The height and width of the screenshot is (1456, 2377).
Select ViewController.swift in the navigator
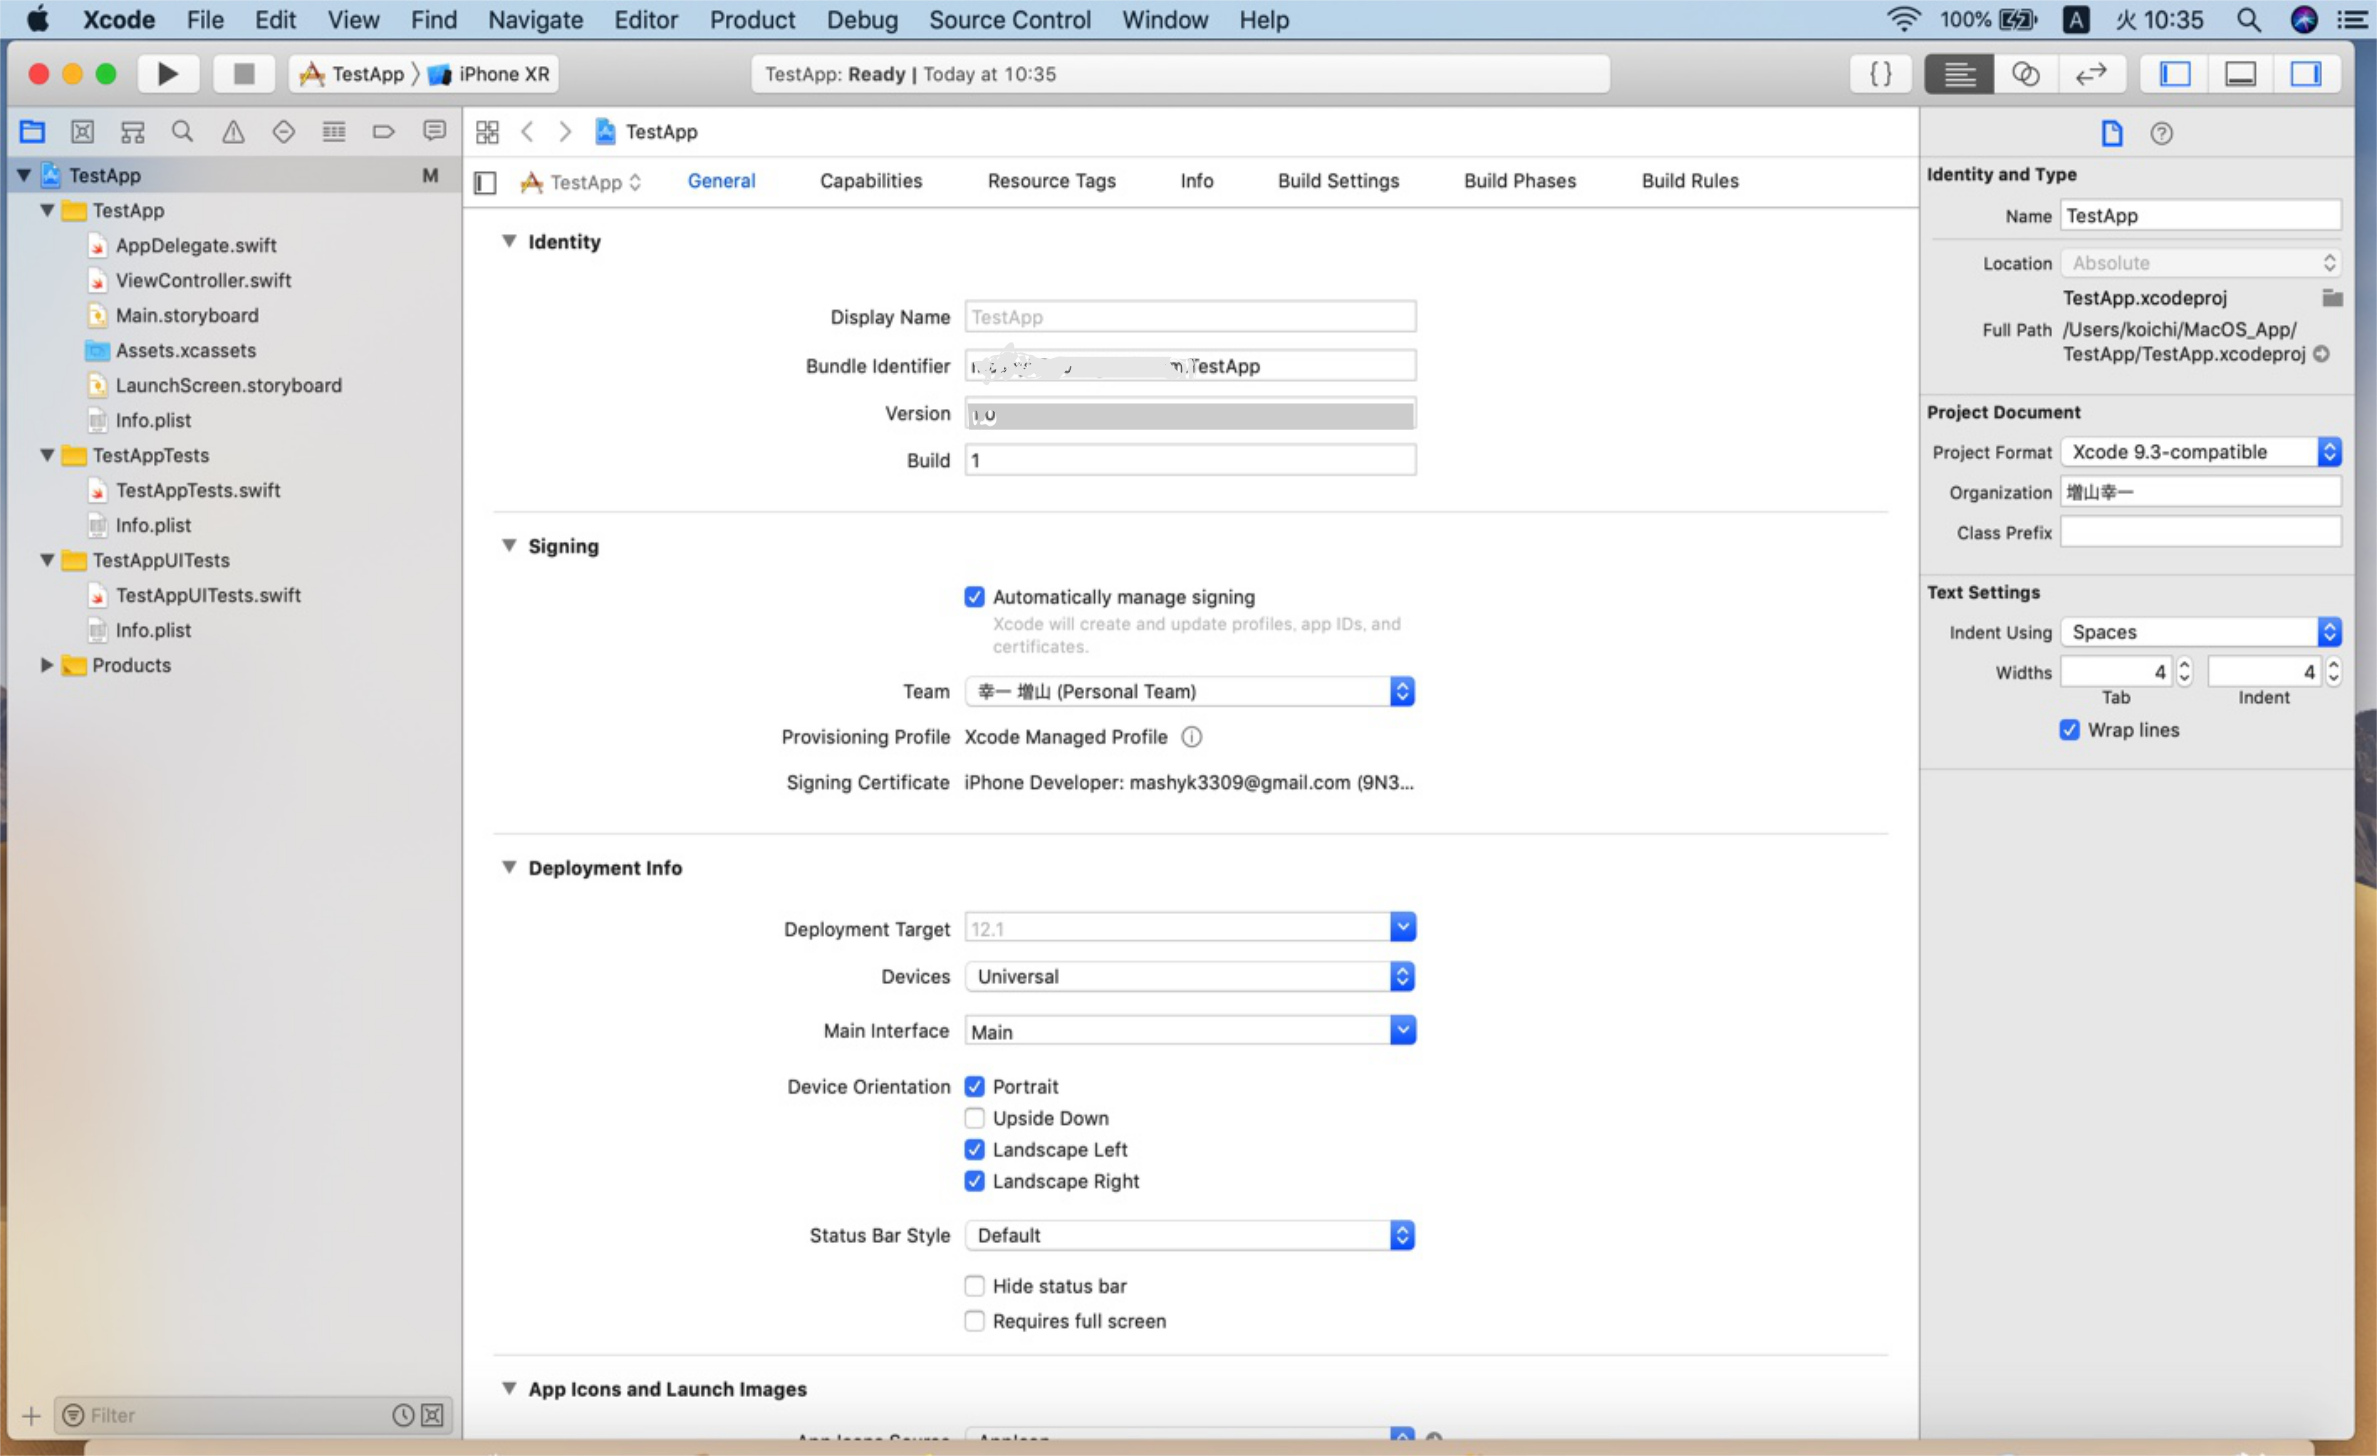(x=203, y=280)
